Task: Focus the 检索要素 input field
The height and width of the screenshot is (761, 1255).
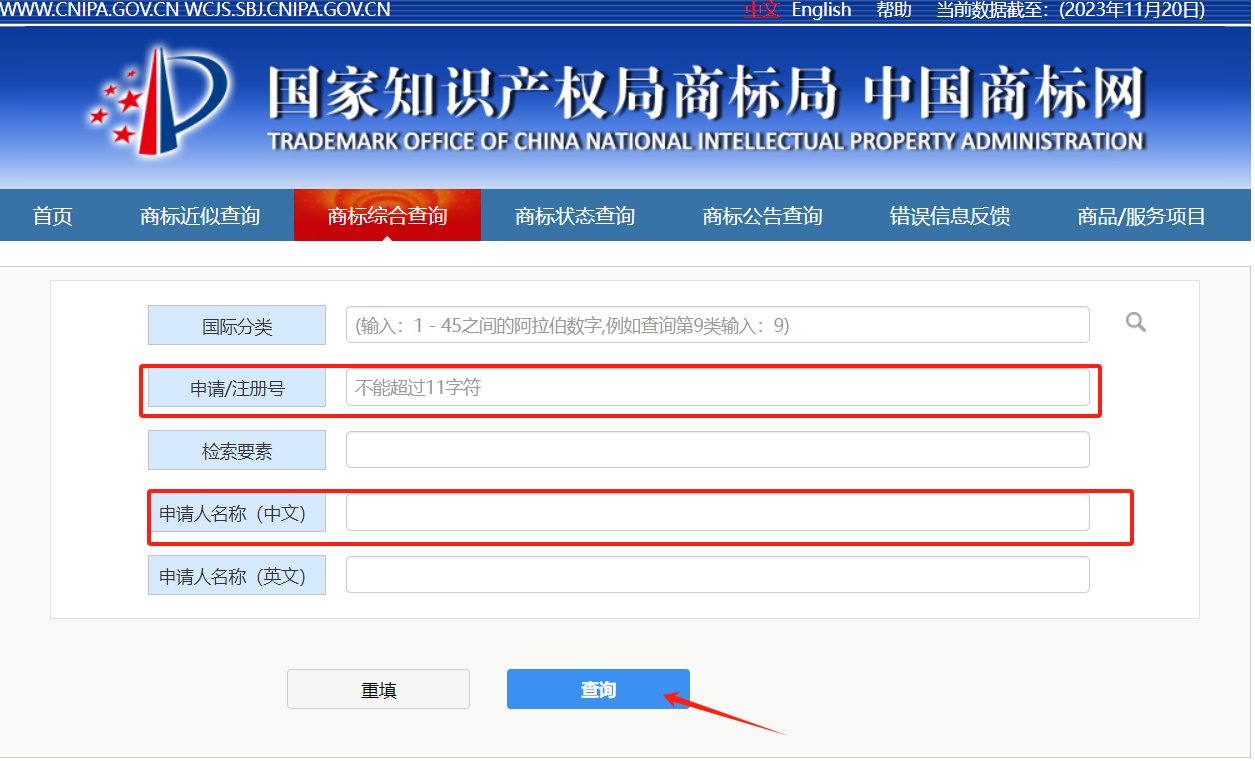Action: (x=717, y=450)
